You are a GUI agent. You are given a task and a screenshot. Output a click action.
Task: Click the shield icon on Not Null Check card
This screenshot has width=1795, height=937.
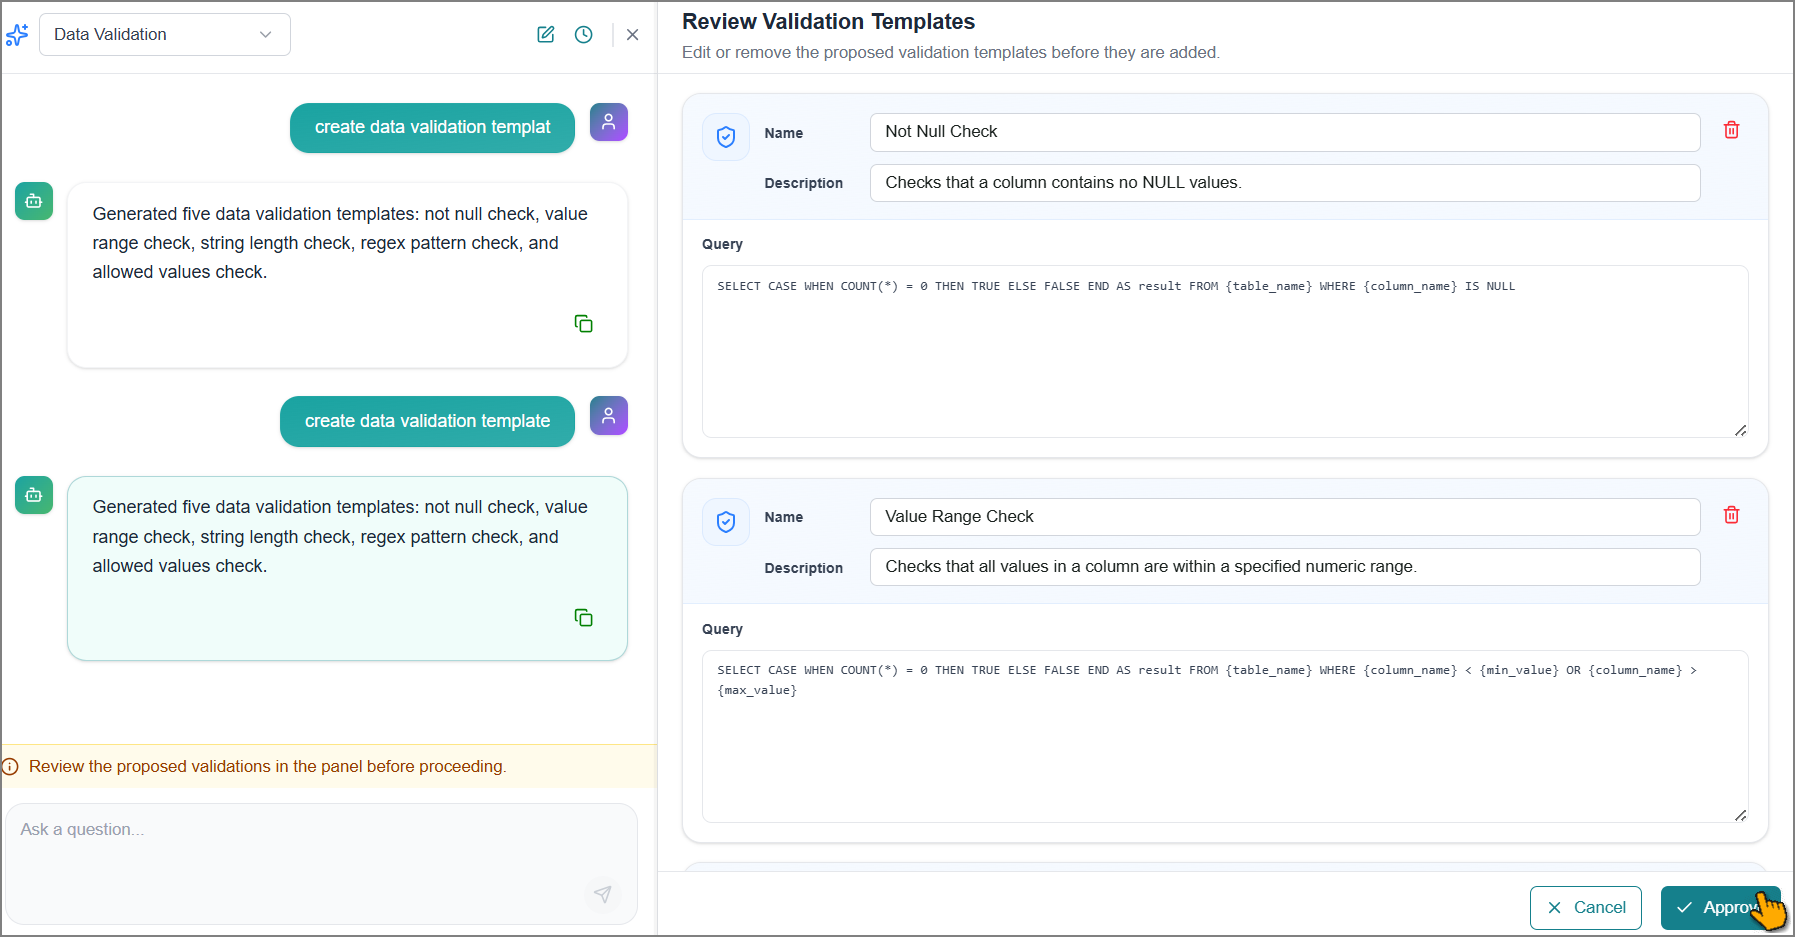[x=726, y=137]
